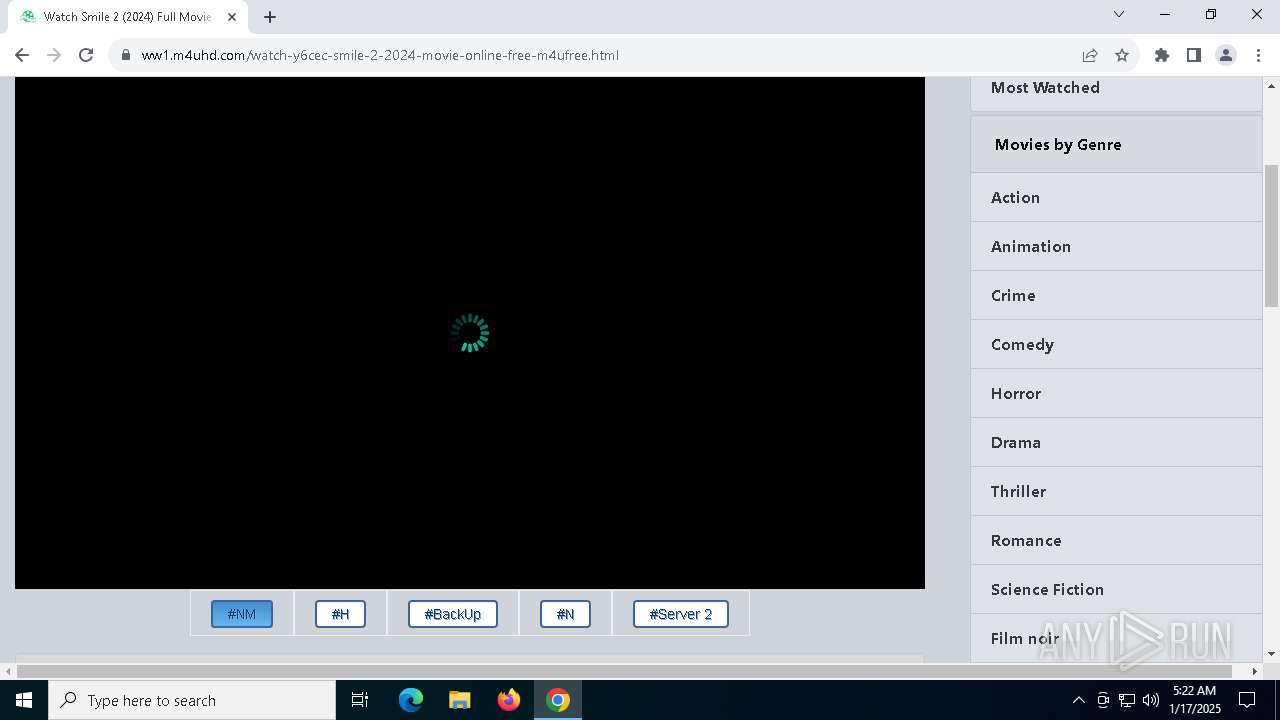Switch to the #NM video server
Image resolution: width=1280 pixels, height=720 pixels.
[x=242, y=614]
